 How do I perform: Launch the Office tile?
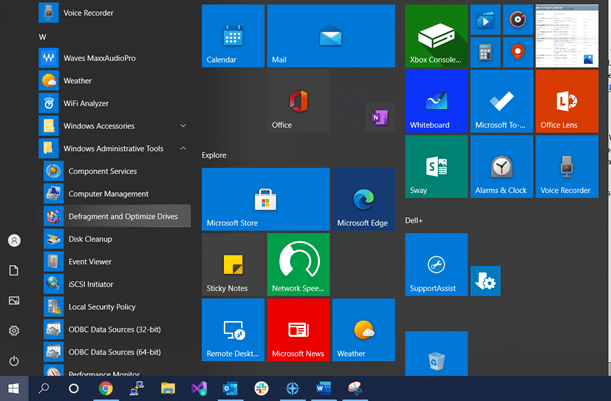tap(298, 101)
